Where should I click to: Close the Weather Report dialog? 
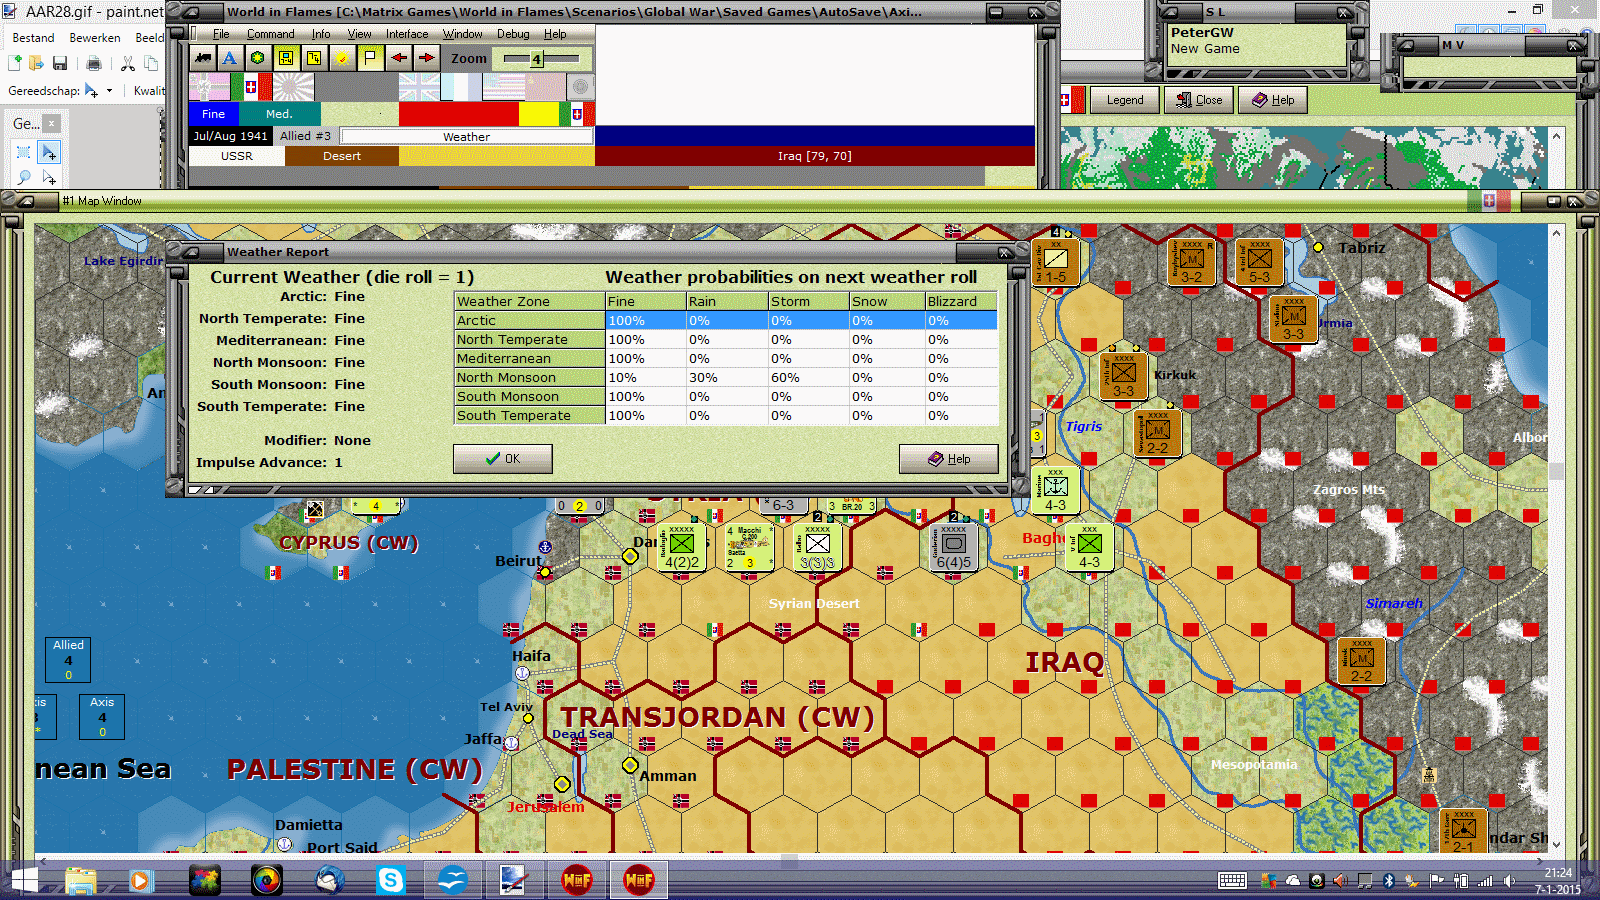click(x=1005, y=252)
